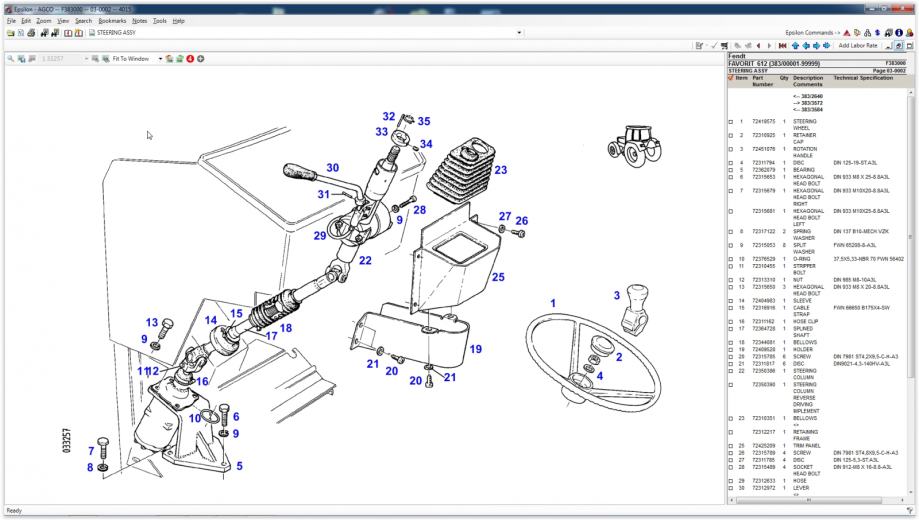Click the blue info circle icon
919x520 pixels.
(x=898, y=33)
